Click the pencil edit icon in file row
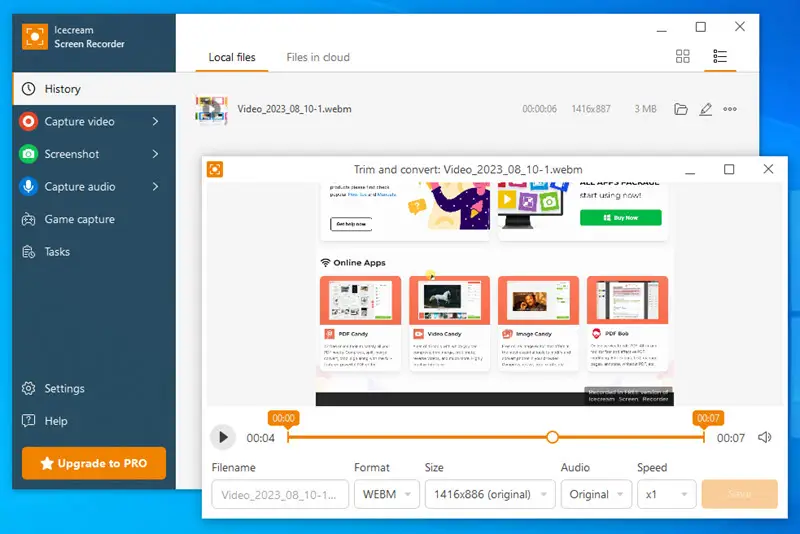This screenshot has height=534, width=800. point(705,109)
